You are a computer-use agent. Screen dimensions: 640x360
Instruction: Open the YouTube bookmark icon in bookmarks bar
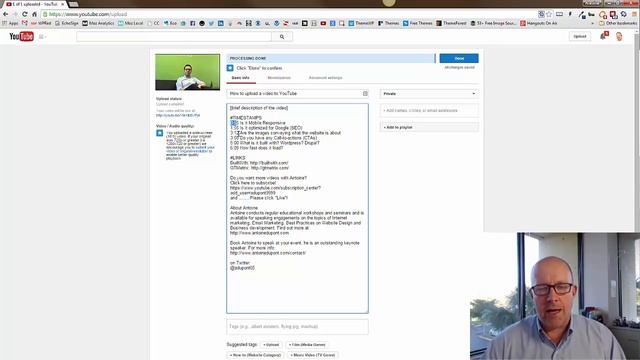tap(323, 23)
